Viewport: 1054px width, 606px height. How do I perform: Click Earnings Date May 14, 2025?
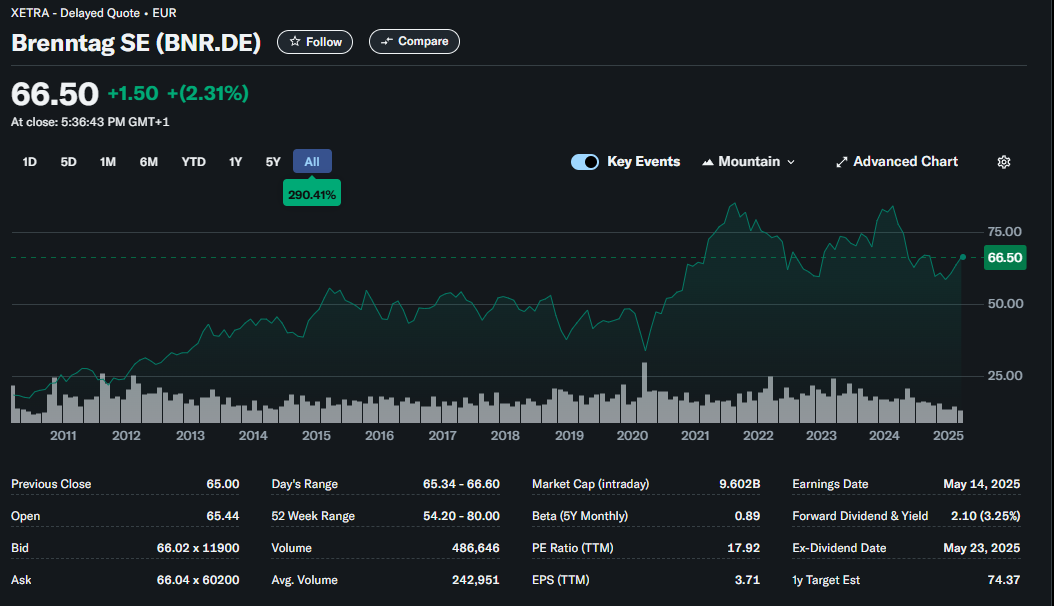coord(981,484)
